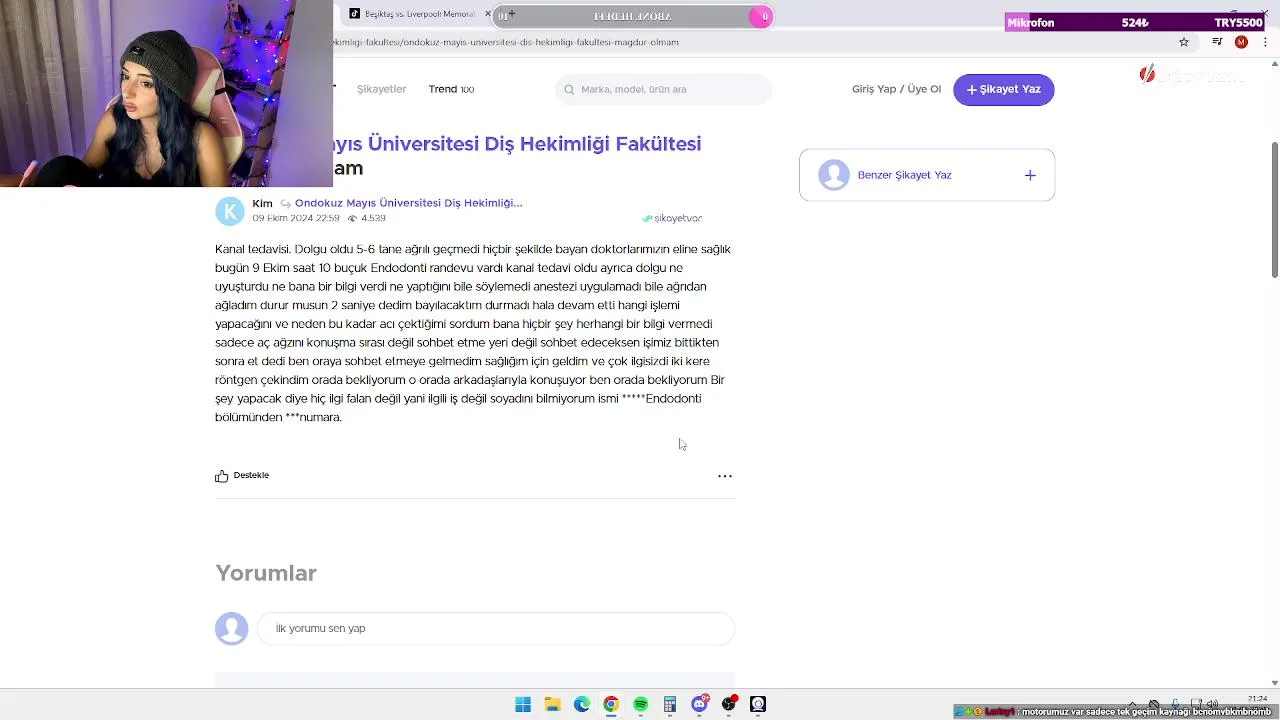Open Ondokuz Mayıs Üniversitesi Diş Hekimliği brand link
This screenshot has width=1280, height=720.
tap(408, 203)
